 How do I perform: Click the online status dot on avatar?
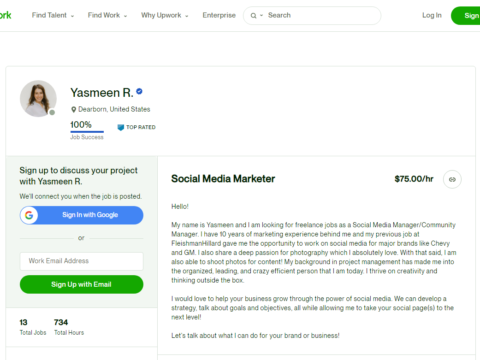tap(52, 113)
